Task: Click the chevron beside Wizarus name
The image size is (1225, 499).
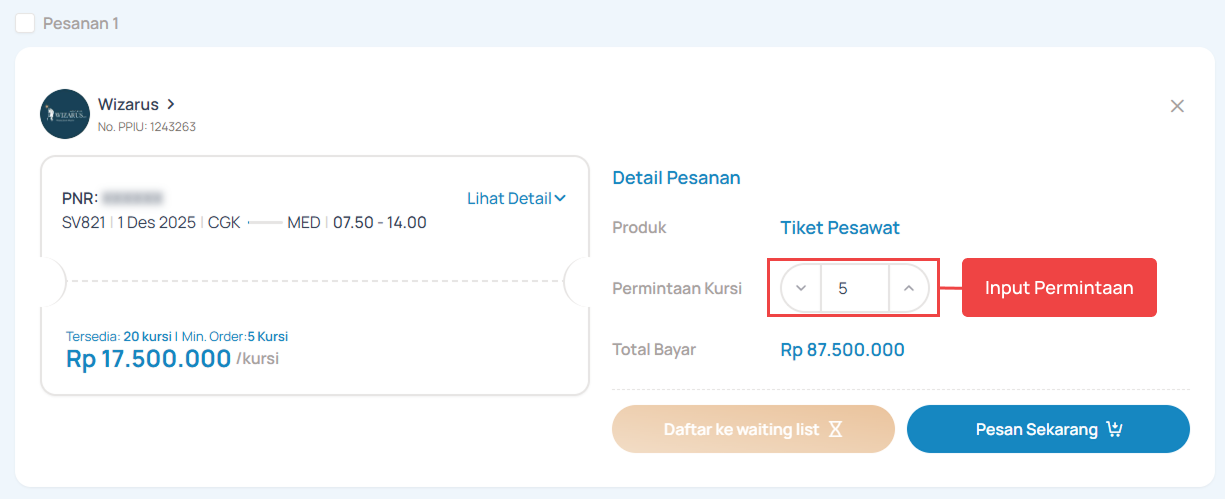Action: [171, 104]
